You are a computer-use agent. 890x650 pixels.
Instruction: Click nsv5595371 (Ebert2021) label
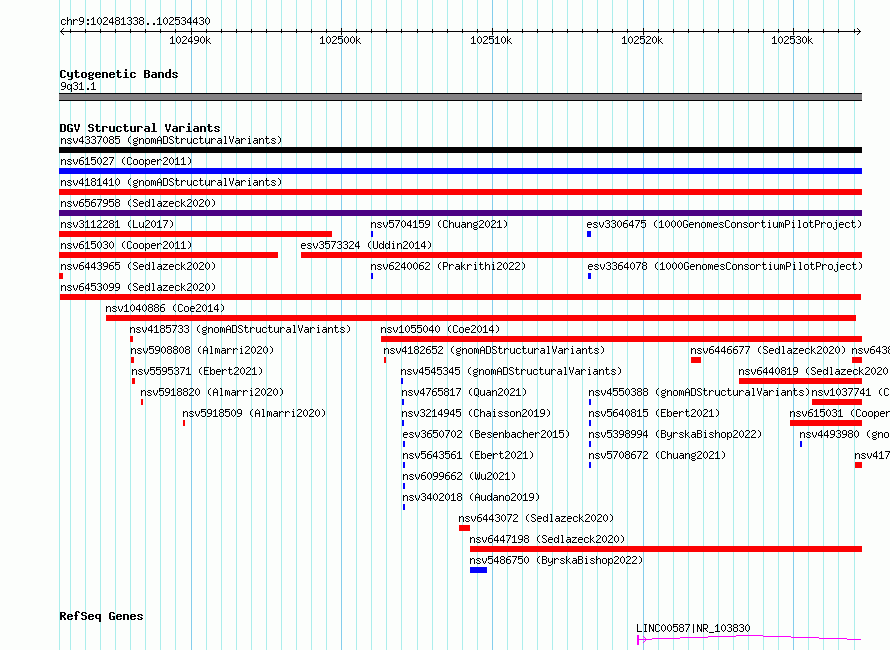(197, 371)
